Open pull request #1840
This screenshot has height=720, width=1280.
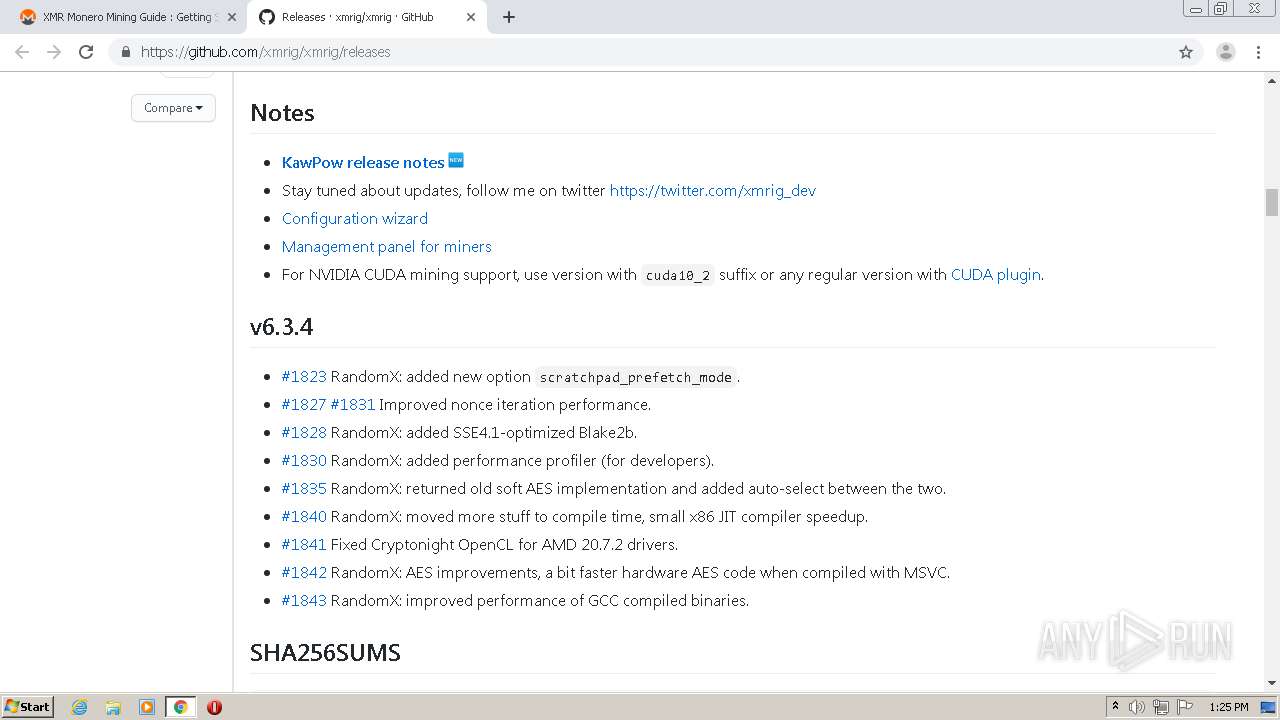[304, 516]
